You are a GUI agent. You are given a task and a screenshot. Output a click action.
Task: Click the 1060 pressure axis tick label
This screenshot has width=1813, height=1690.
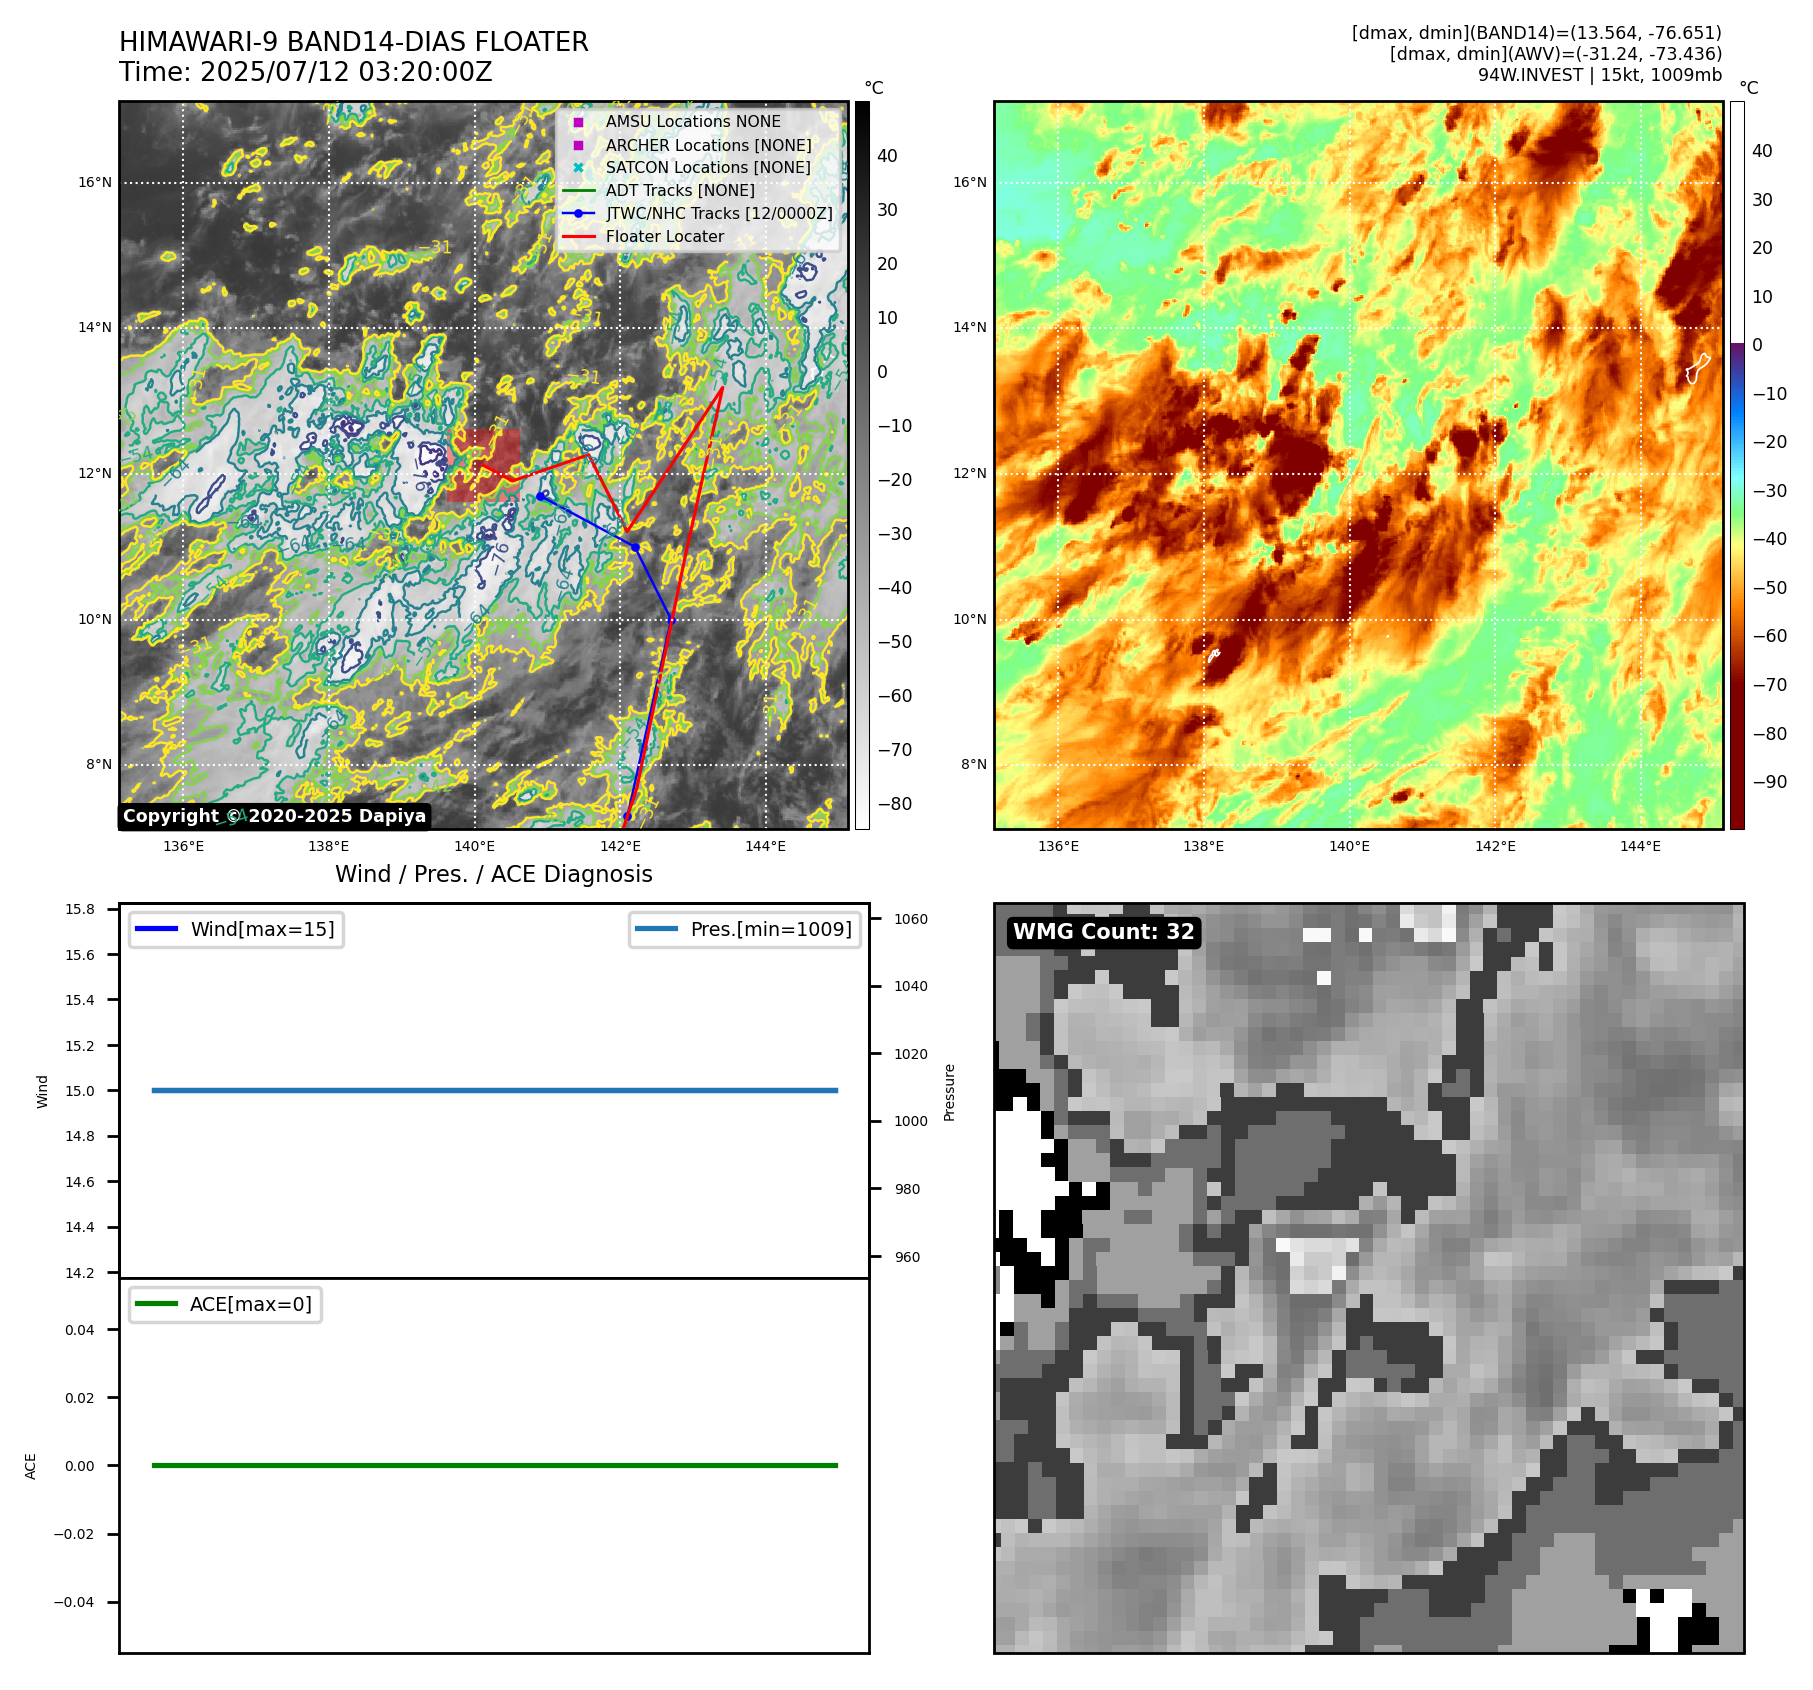[x=911, y=920]
